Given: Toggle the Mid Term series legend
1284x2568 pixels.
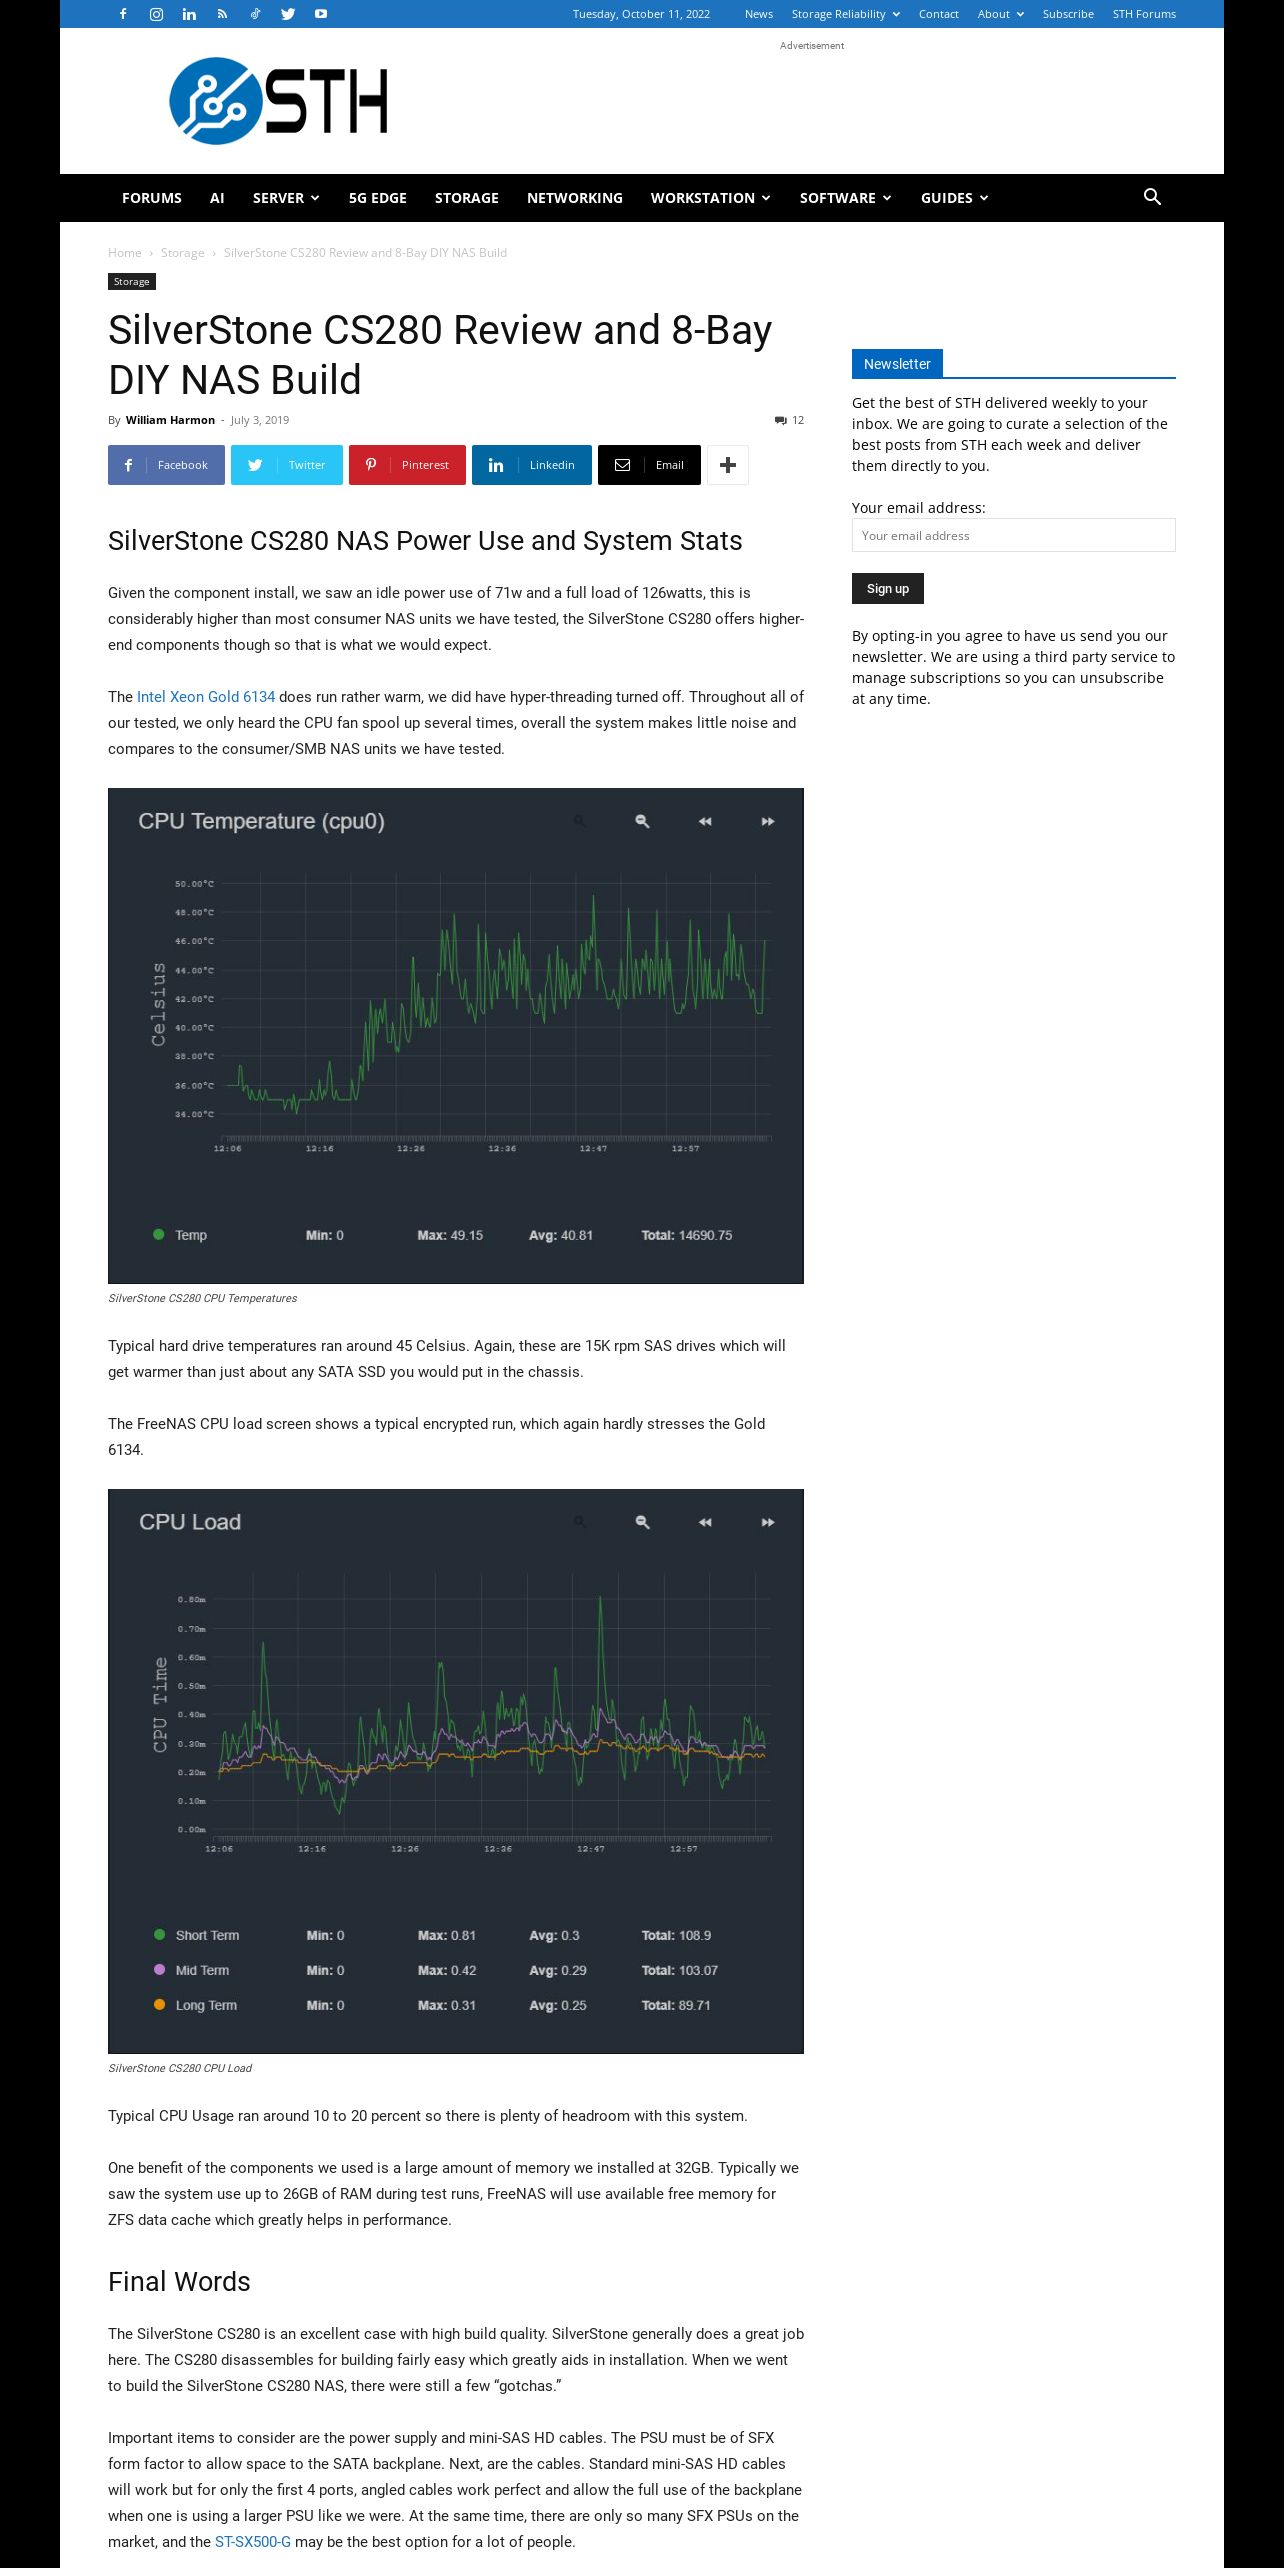Looking at the screenshot, I should pos(191,1970).
